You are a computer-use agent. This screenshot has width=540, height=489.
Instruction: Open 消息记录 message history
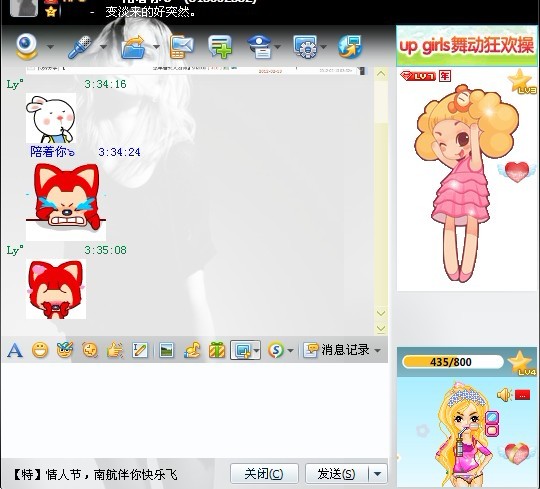click(336, 350)
